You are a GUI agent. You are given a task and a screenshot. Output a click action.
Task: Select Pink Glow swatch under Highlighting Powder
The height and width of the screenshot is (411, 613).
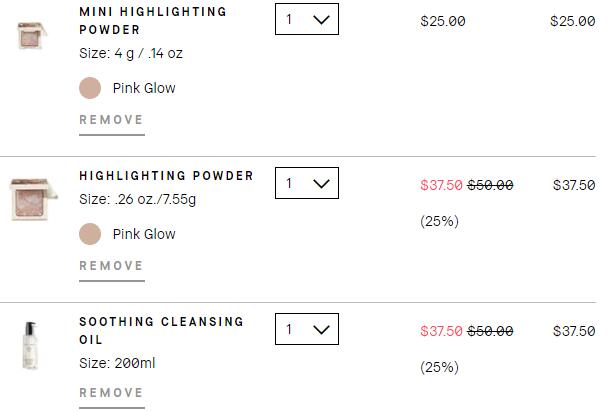[x=90, y=234]
